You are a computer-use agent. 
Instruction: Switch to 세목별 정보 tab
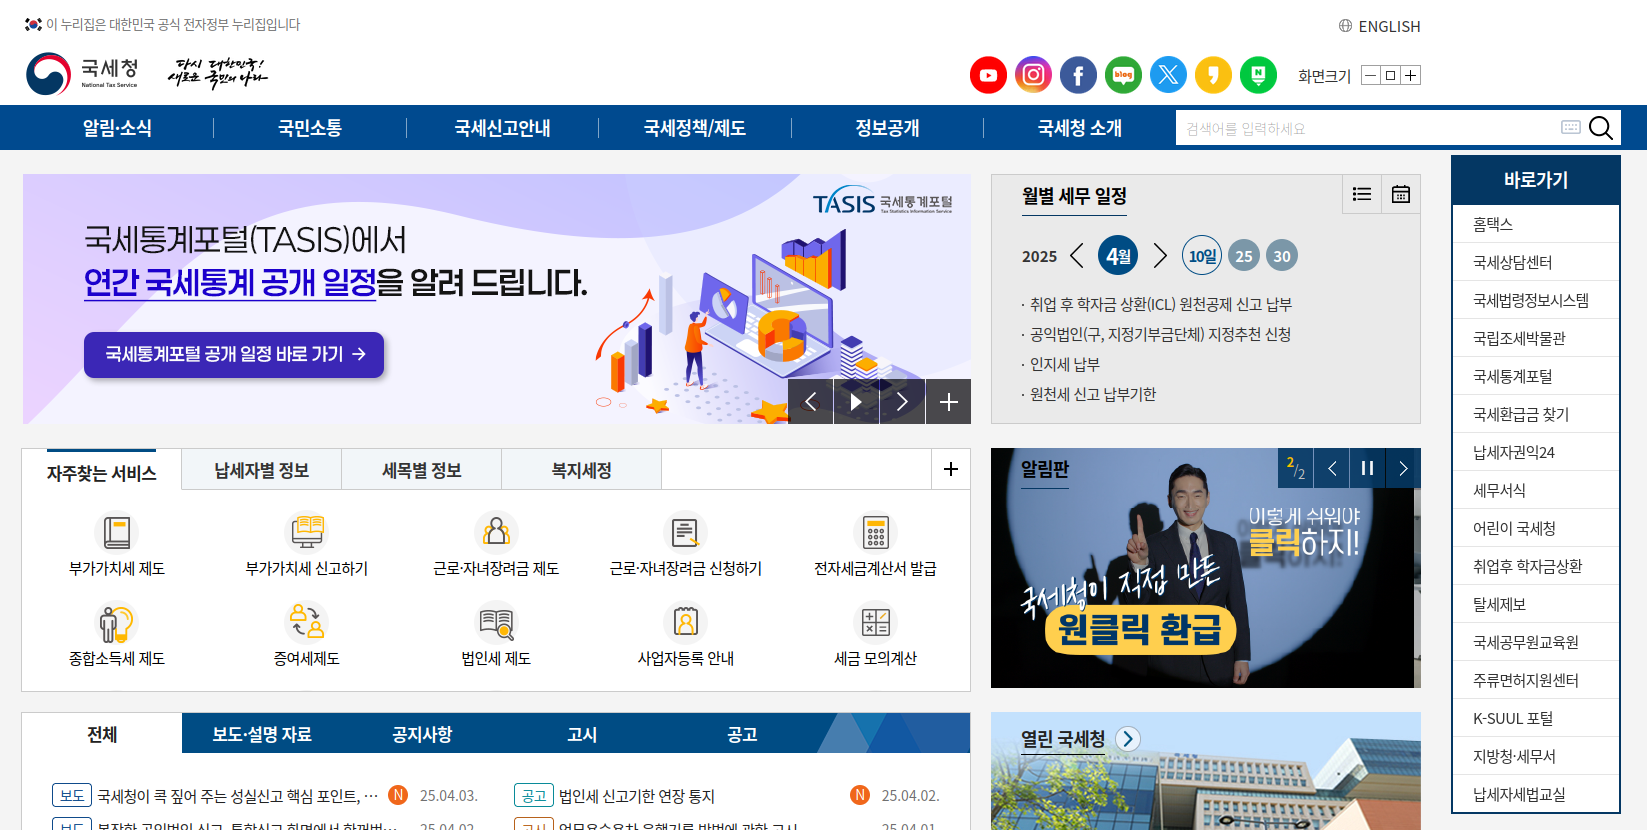click(x=422, y=470)
